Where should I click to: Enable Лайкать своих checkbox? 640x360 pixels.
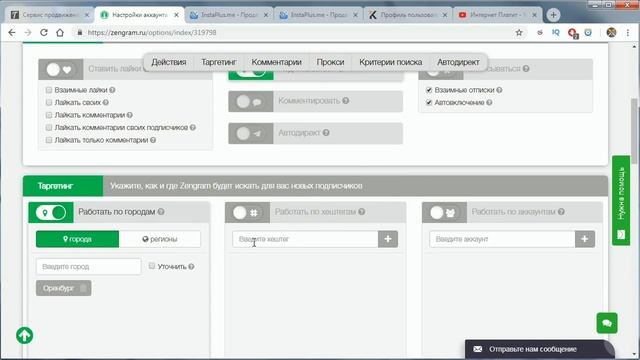49,102
